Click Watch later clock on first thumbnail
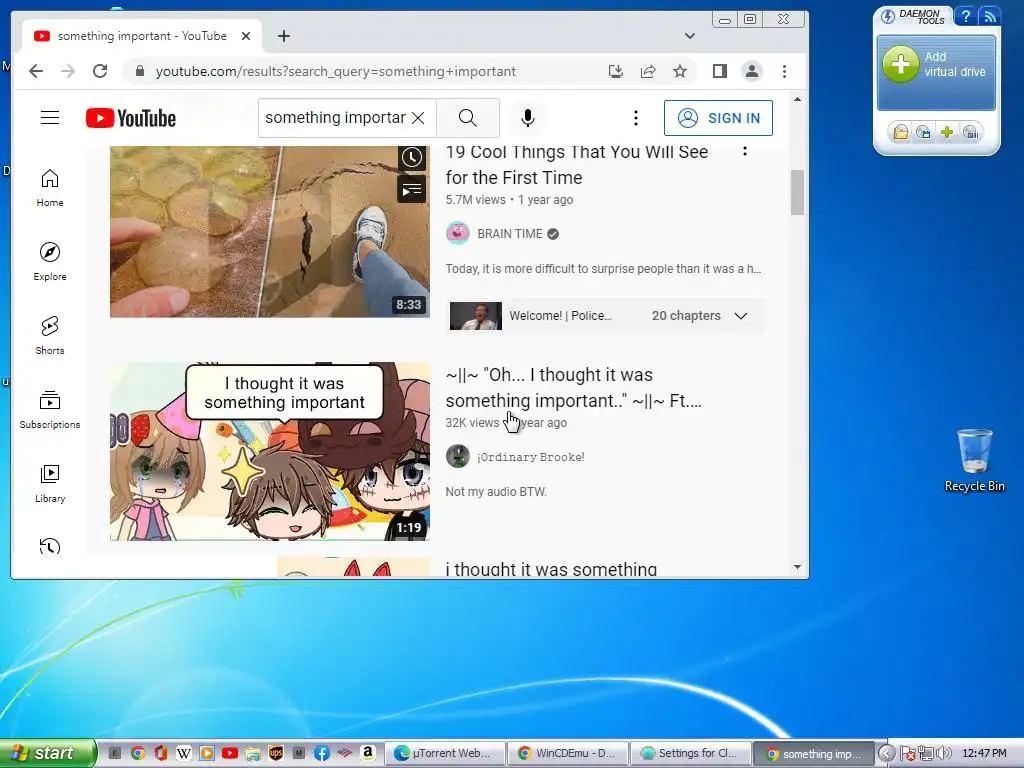The image size is (1024, 768). tap(411, 157)
